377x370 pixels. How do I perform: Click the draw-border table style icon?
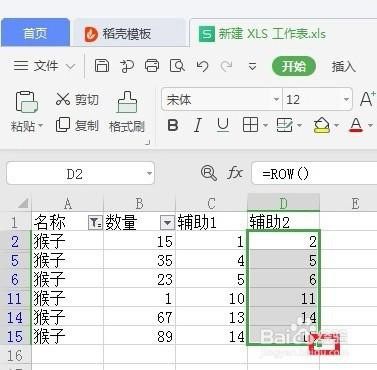[285, 125]
